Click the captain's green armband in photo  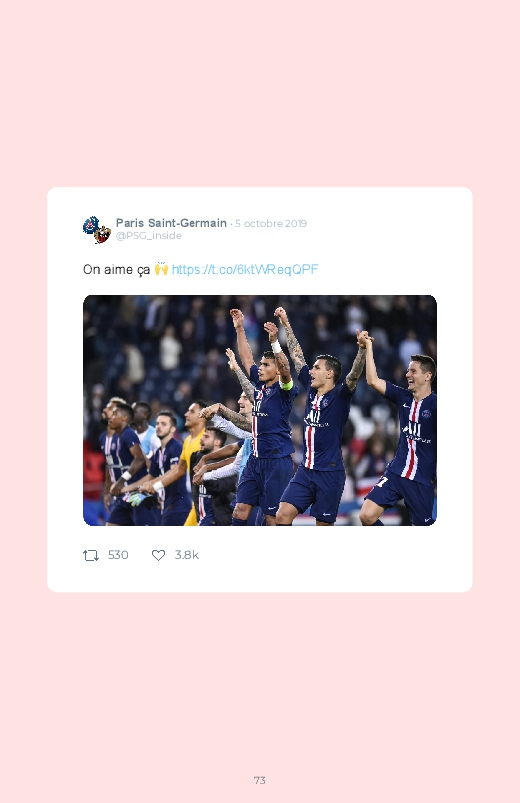click(286, 384)
